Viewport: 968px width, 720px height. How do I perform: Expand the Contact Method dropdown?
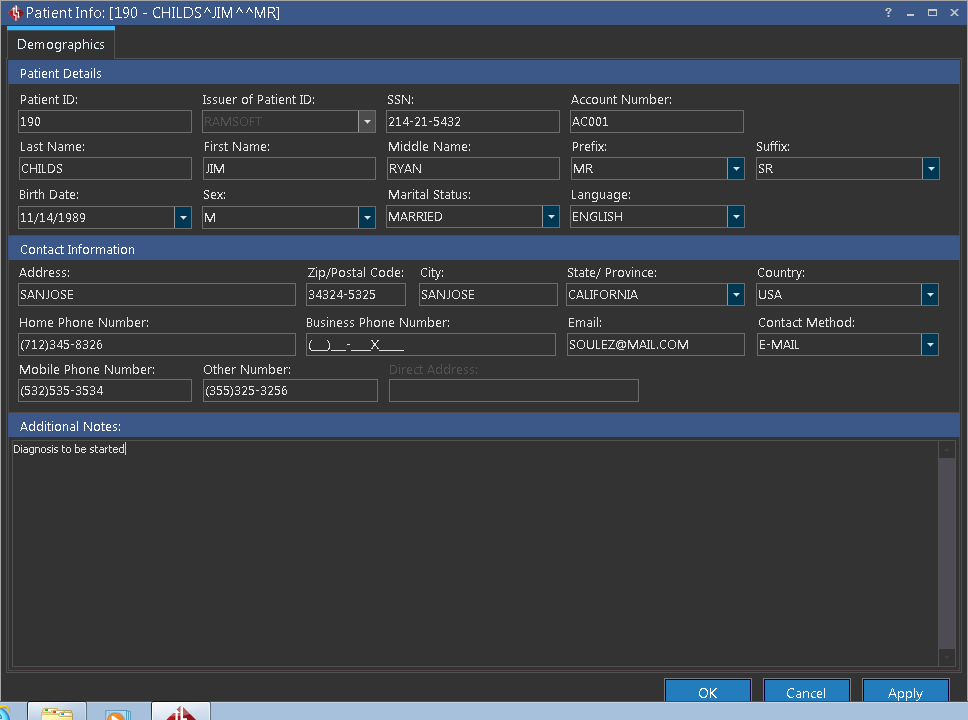pyautogui.click(x=931, y=345)
